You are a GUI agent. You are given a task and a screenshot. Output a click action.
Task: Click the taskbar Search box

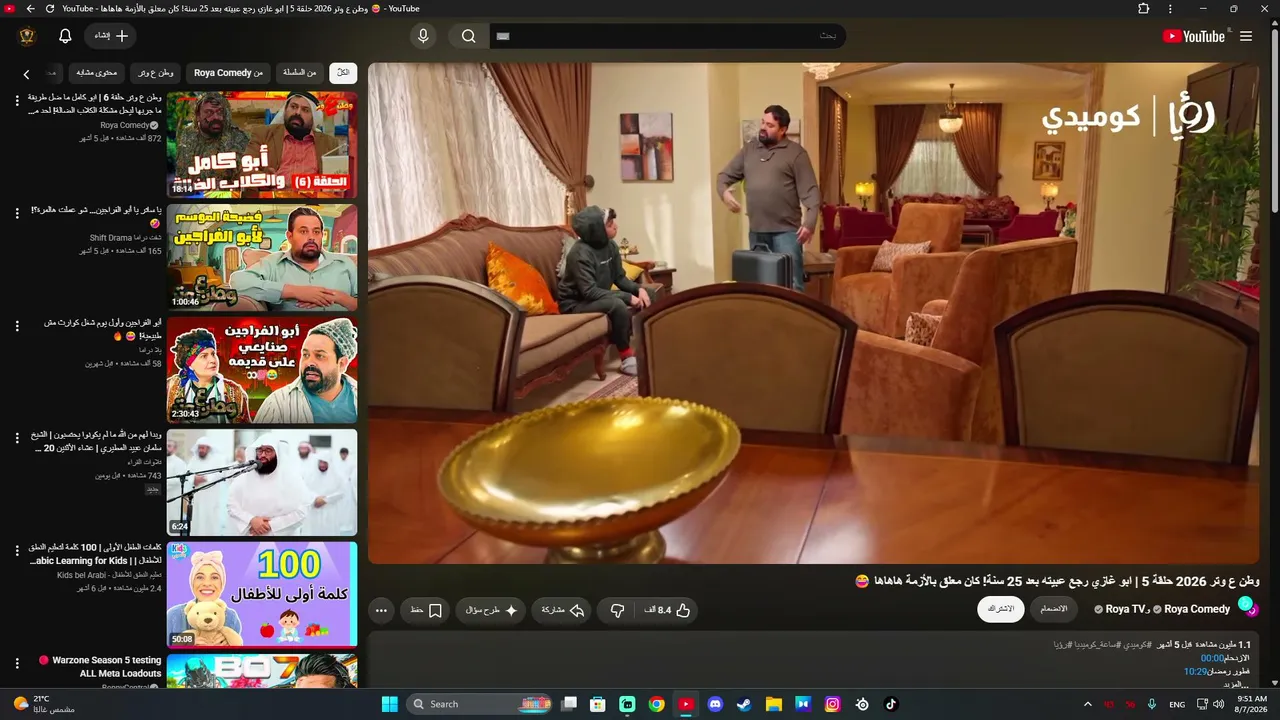pyautogui.click(x=481, y=704)
